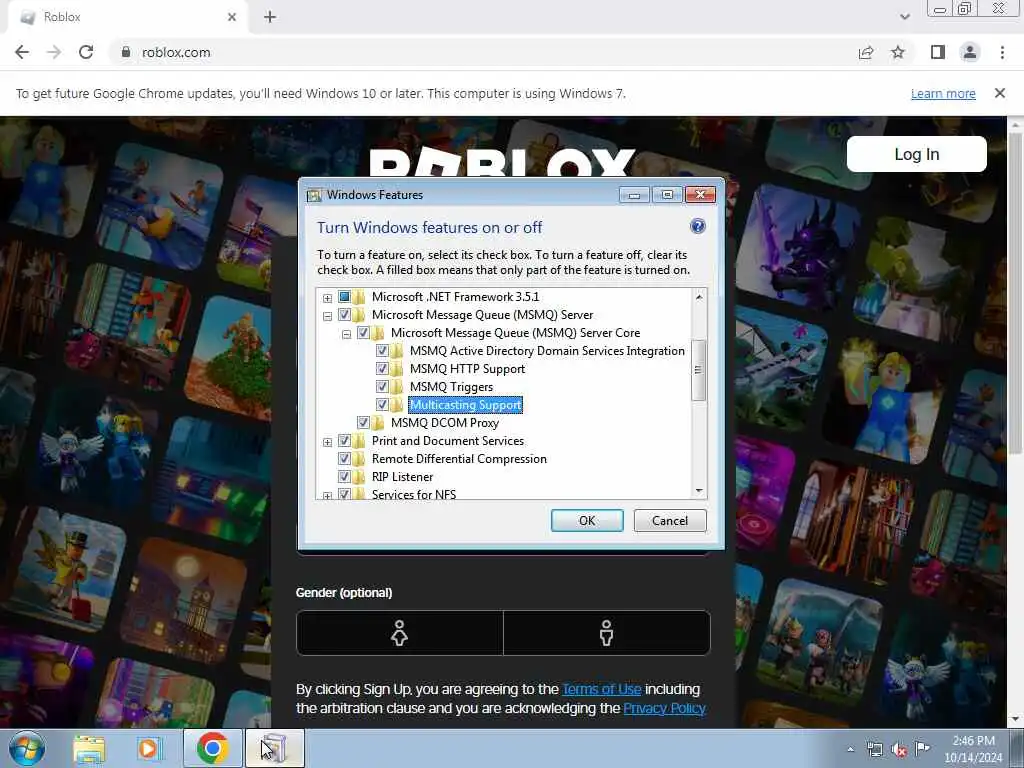Uncheck MSMQ Triggers checkbox
This screenshot has height=768, width=1024.
382,387
